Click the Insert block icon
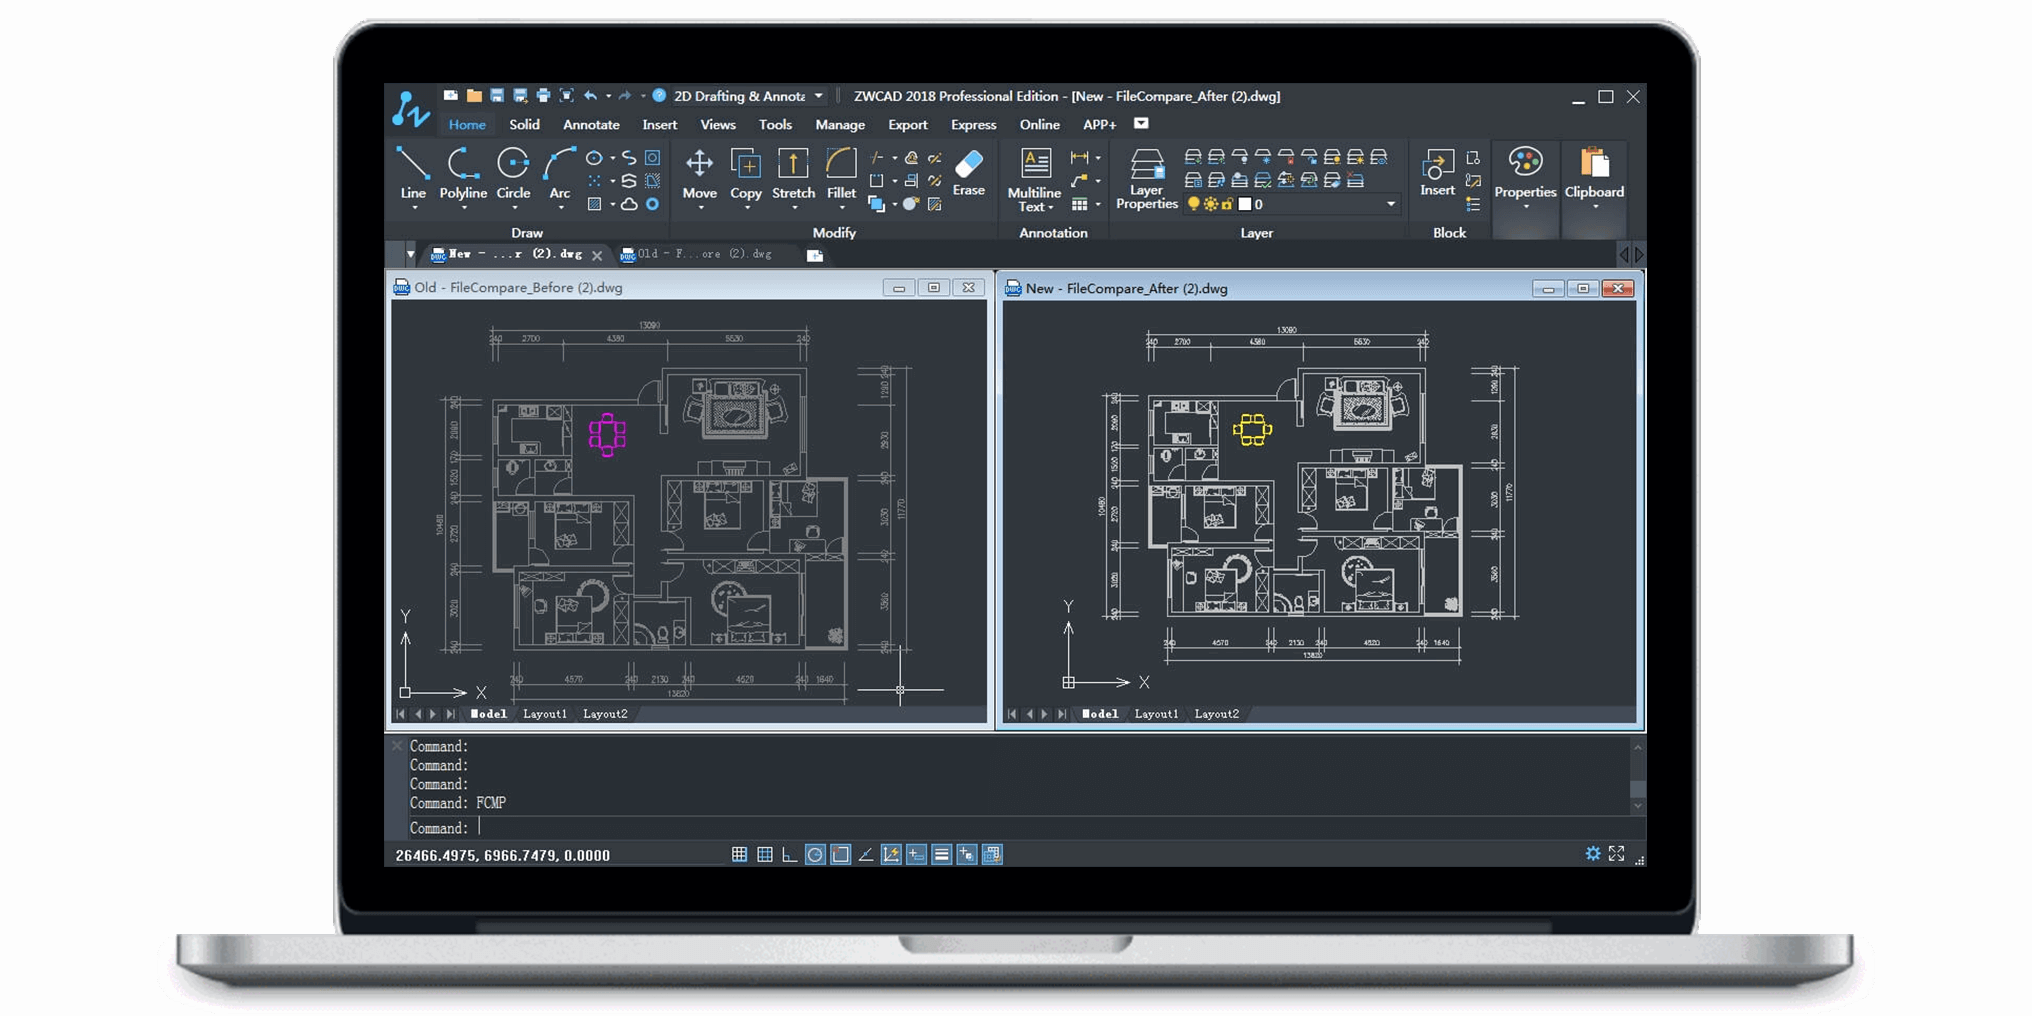Viewport: 2032px width, 1016px height. coord(1437,172)
